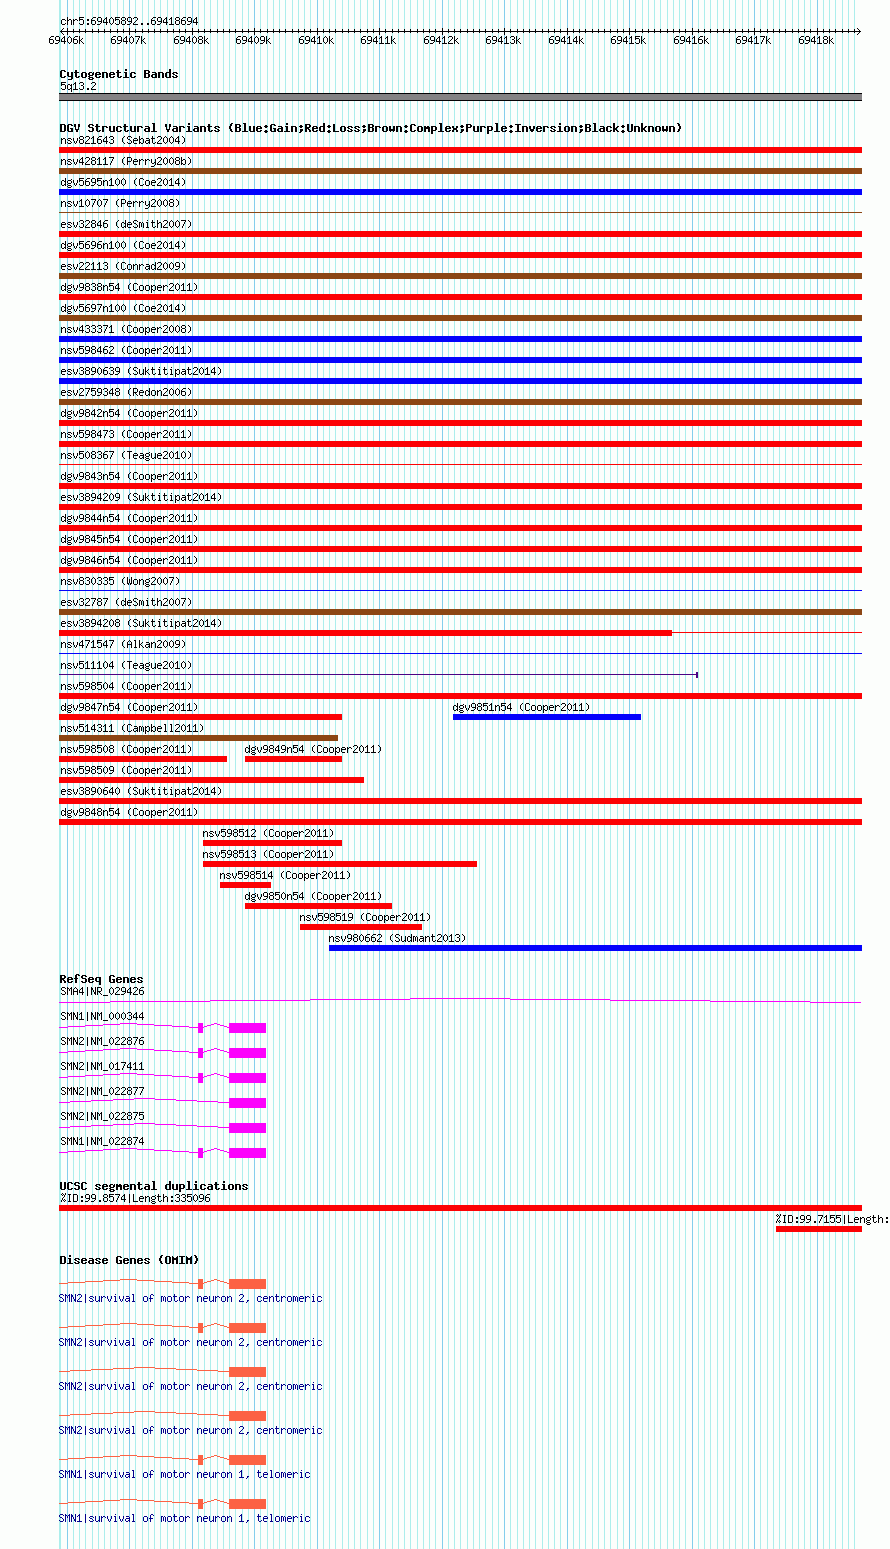Open the Cytogenetic Bands track title
The width and height of the screenshot is (890, 1549).
[x=119, y=74]
